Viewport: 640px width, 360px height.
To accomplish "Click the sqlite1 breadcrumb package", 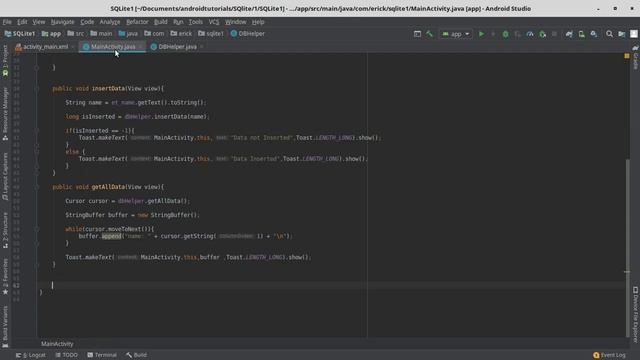I will 211,34.
